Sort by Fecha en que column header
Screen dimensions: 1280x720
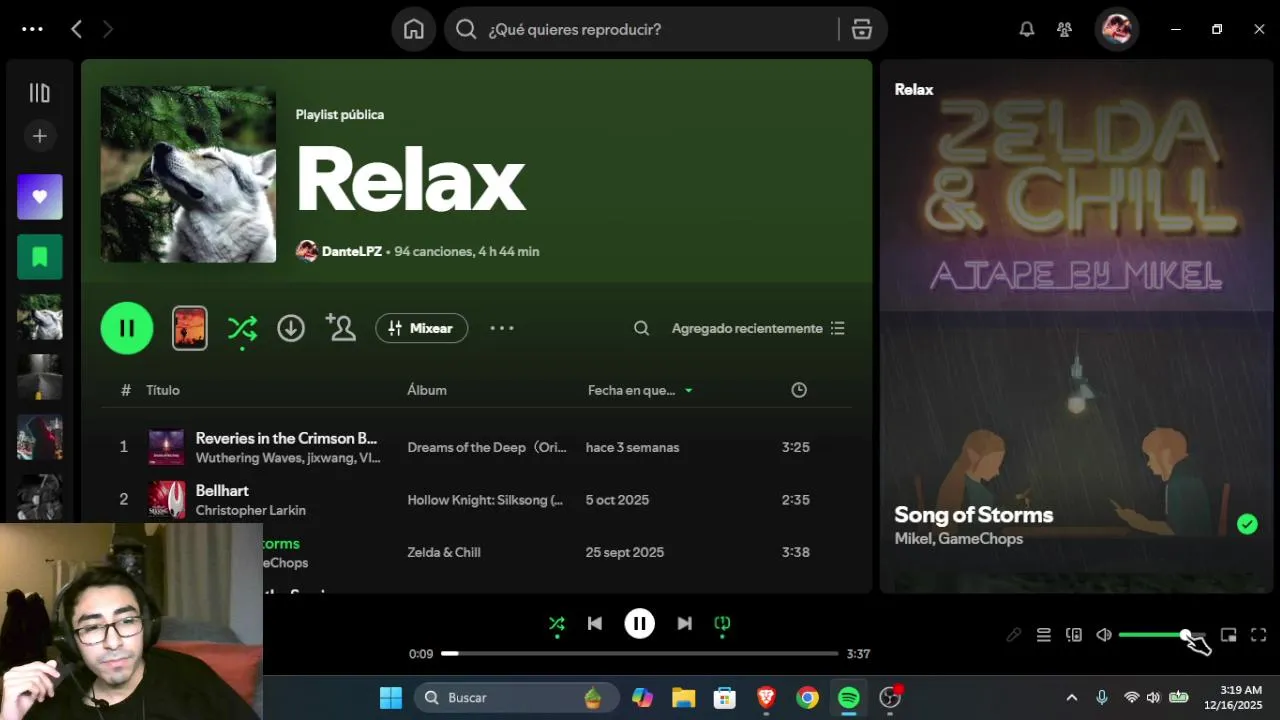[x=640, y=390]
